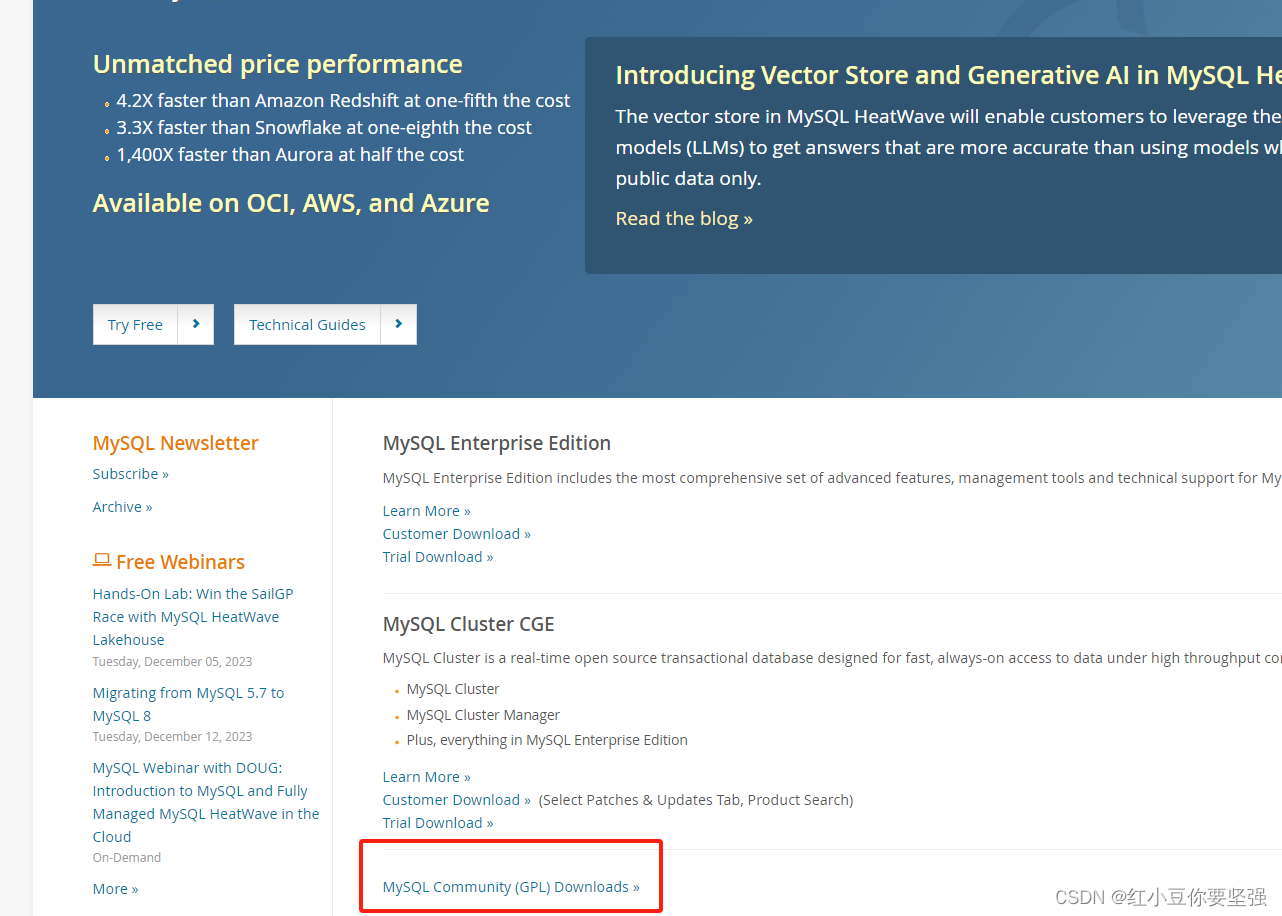This screenshot has width=1282, height=916.
Task: Click the laptop icon beside Free Webinars
Action: coord(102,561)
